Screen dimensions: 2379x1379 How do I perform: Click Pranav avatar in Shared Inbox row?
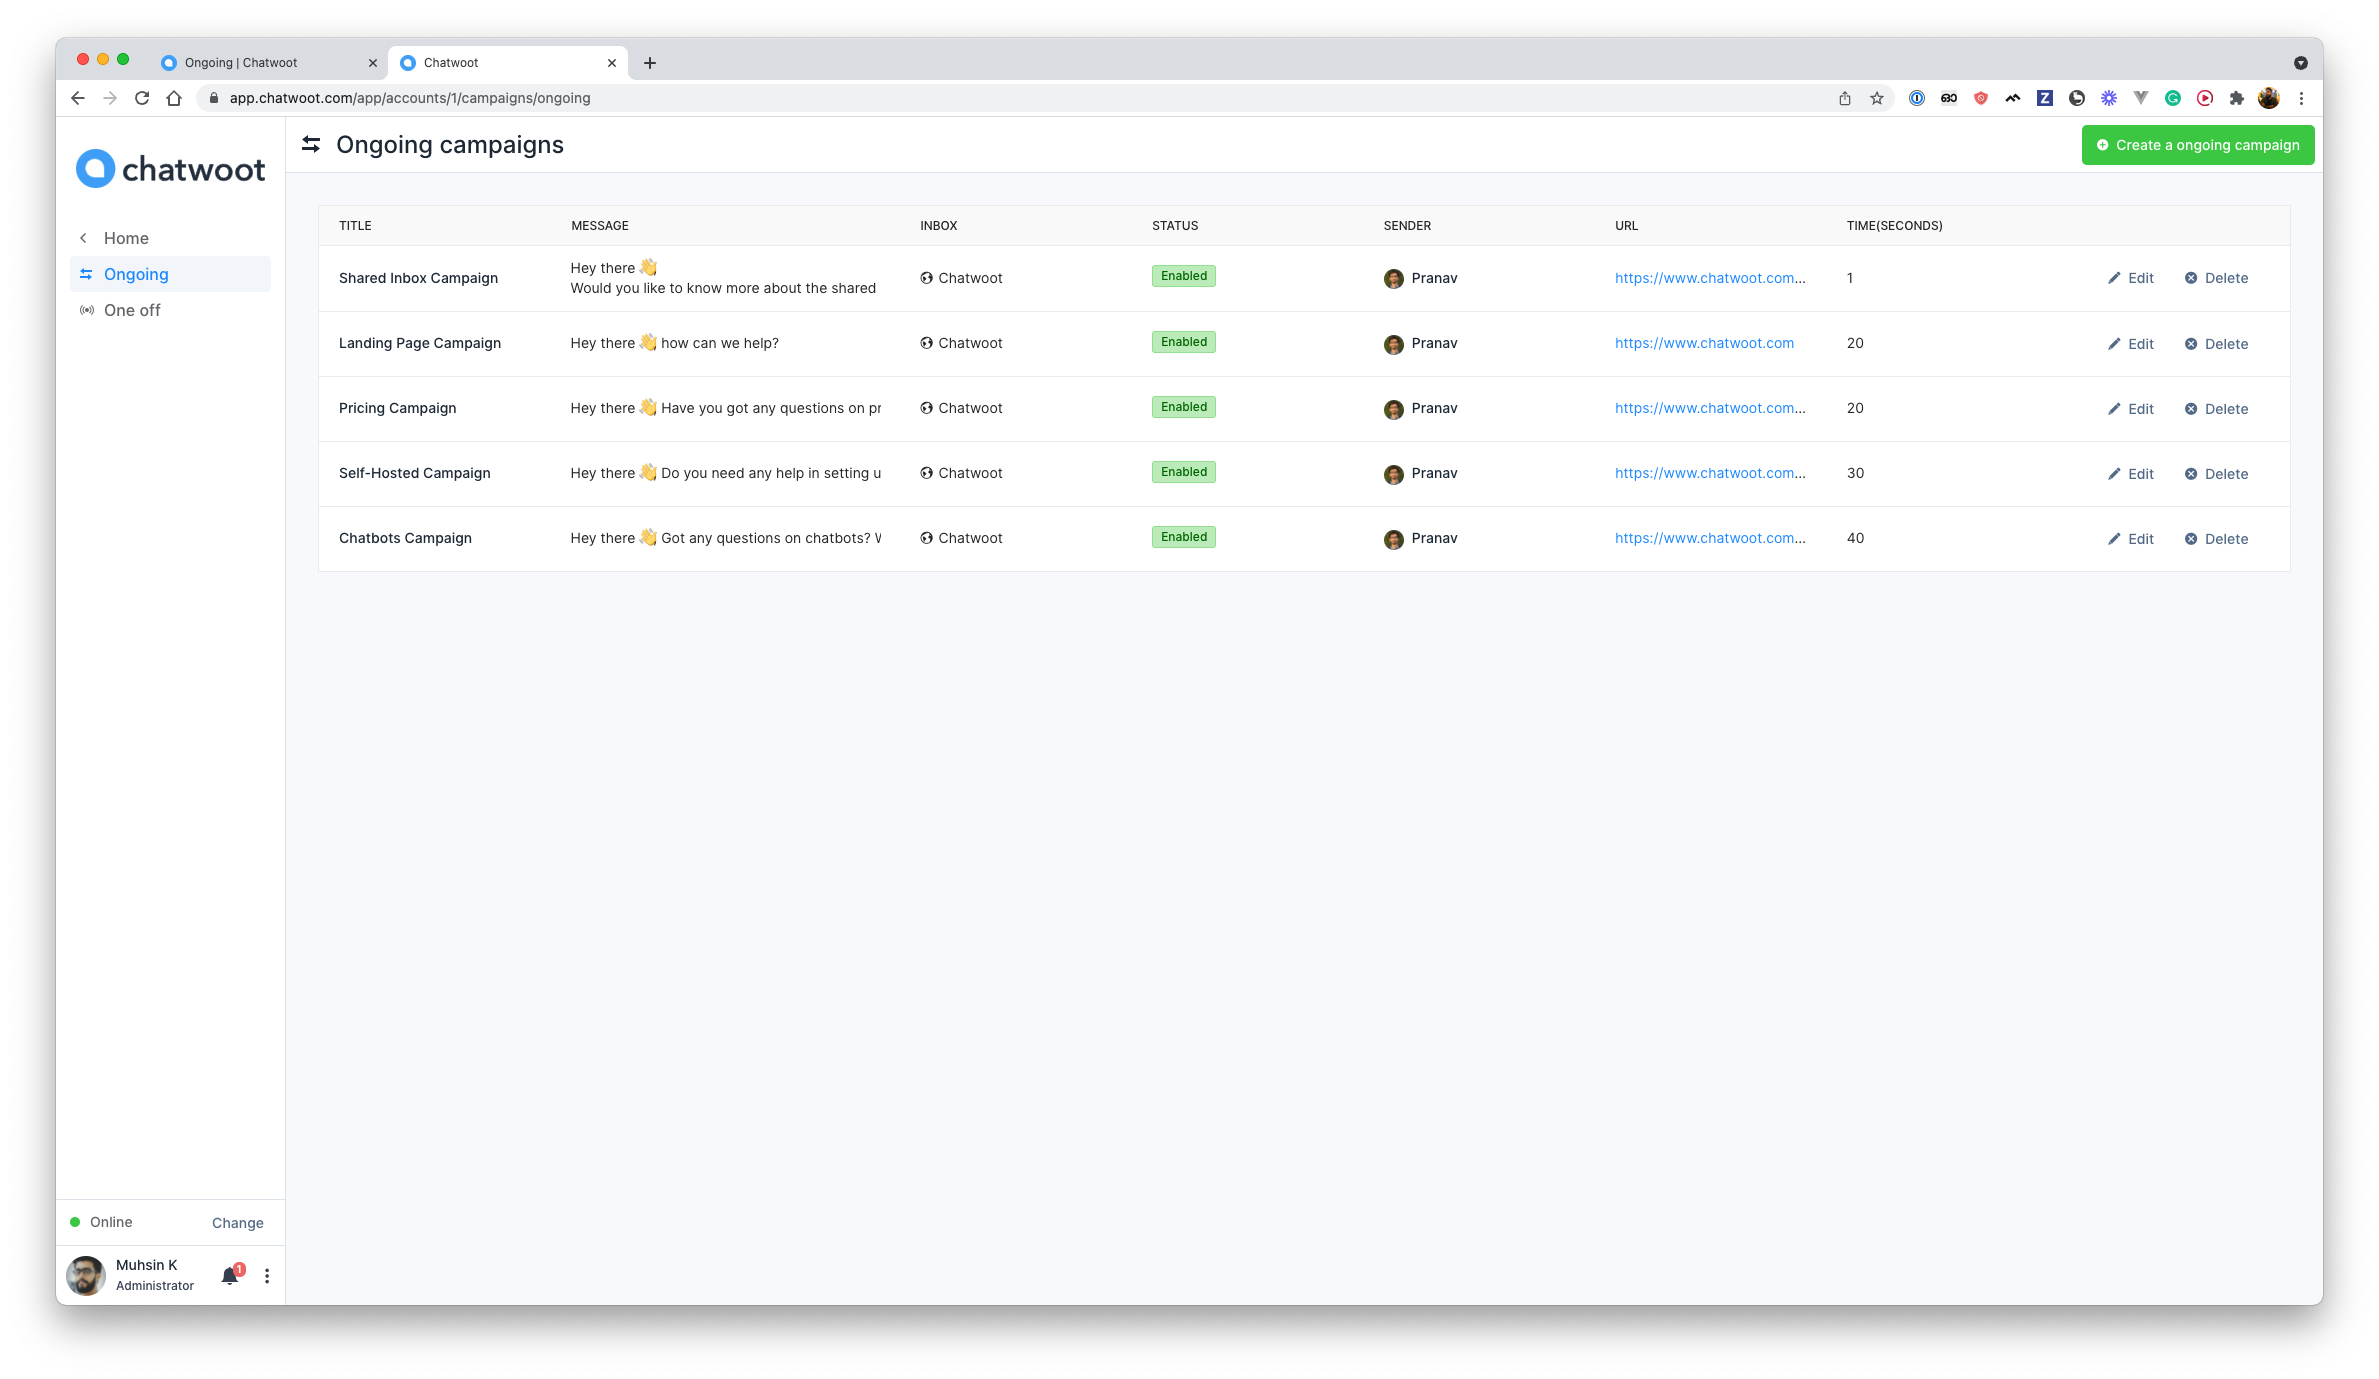point(1393,279)
